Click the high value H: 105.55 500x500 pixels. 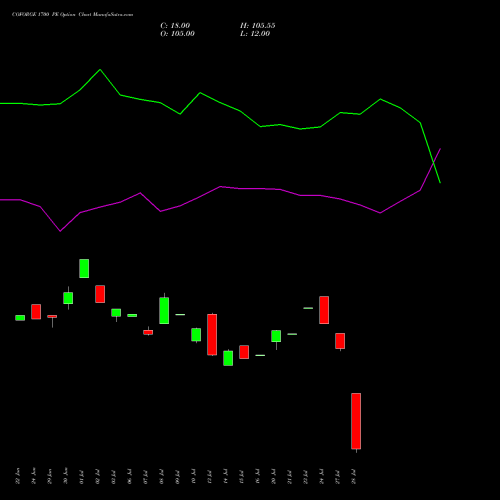(x=257, y=25)
